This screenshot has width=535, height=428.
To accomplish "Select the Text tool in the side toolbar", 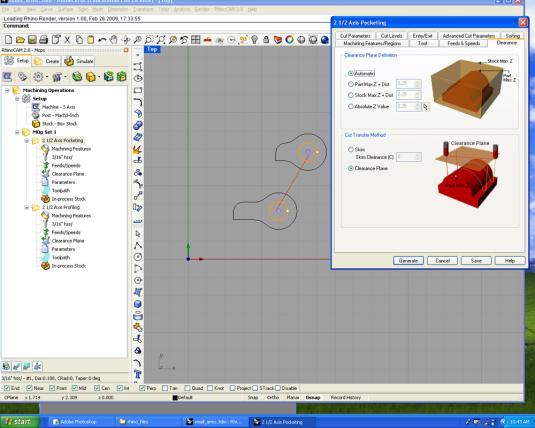I will click(x=138, y=374).
